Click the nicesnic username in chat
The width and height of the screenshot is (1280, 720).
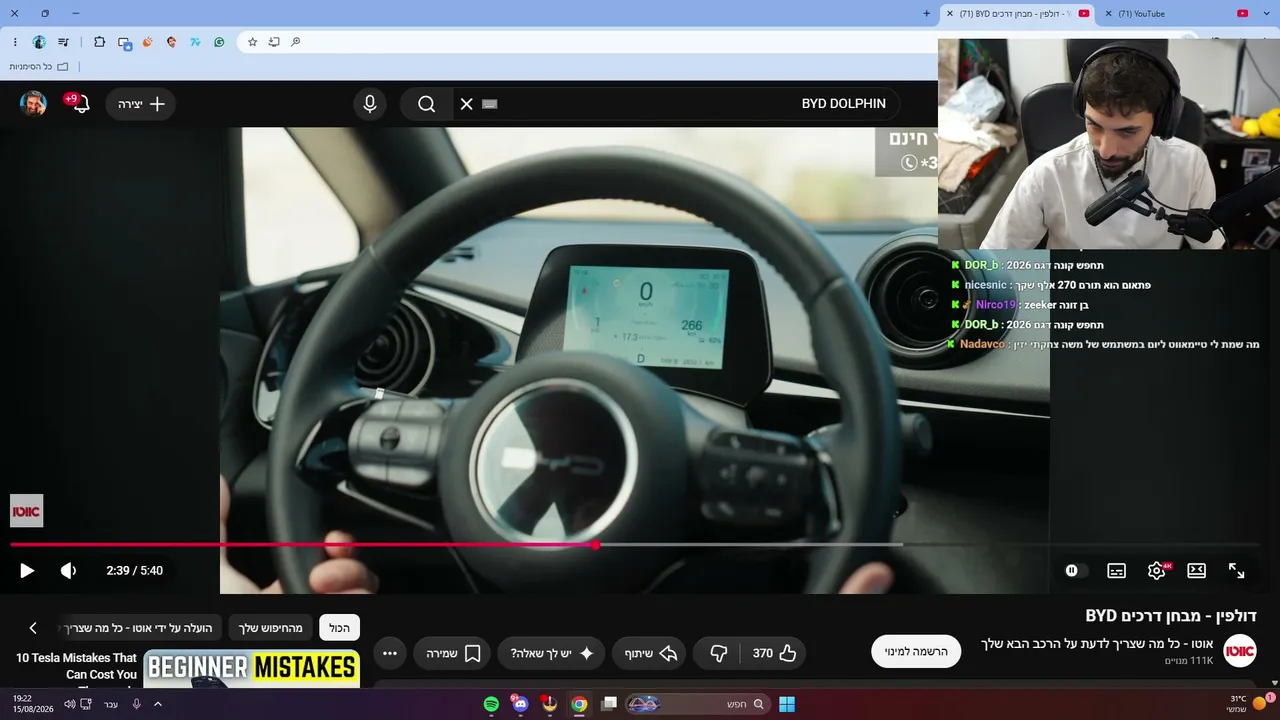(986, 285)
